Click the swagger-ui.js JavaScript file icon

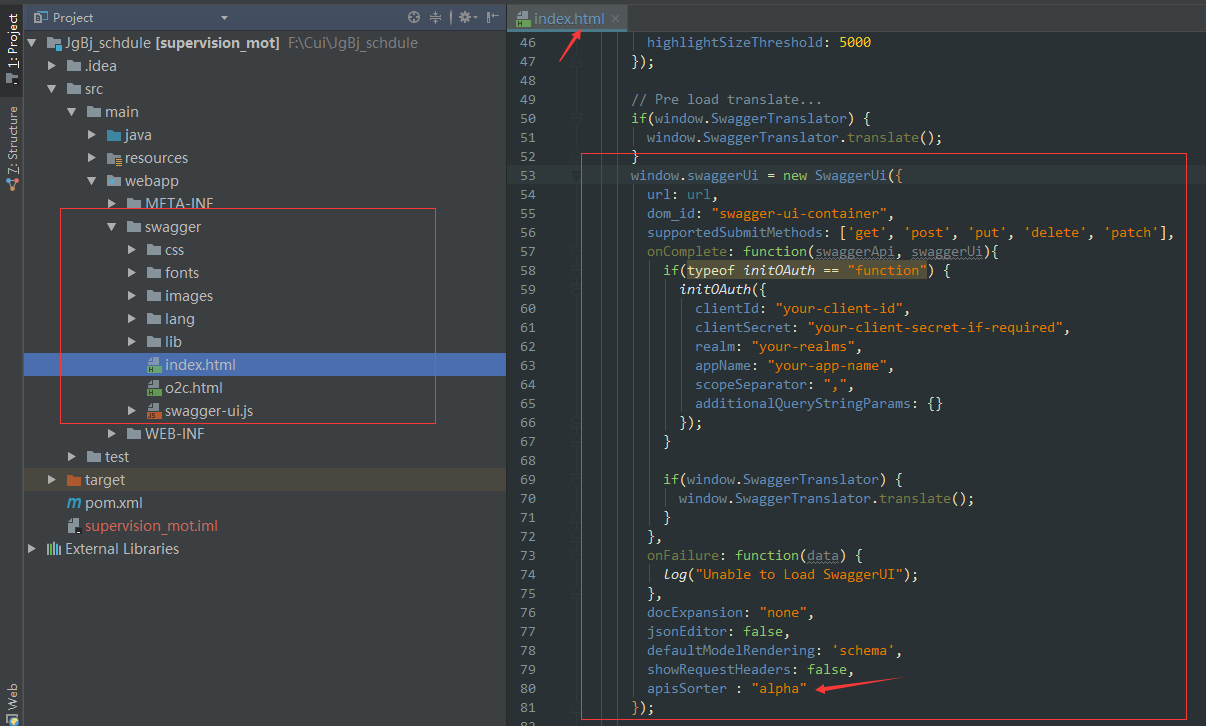154,411
